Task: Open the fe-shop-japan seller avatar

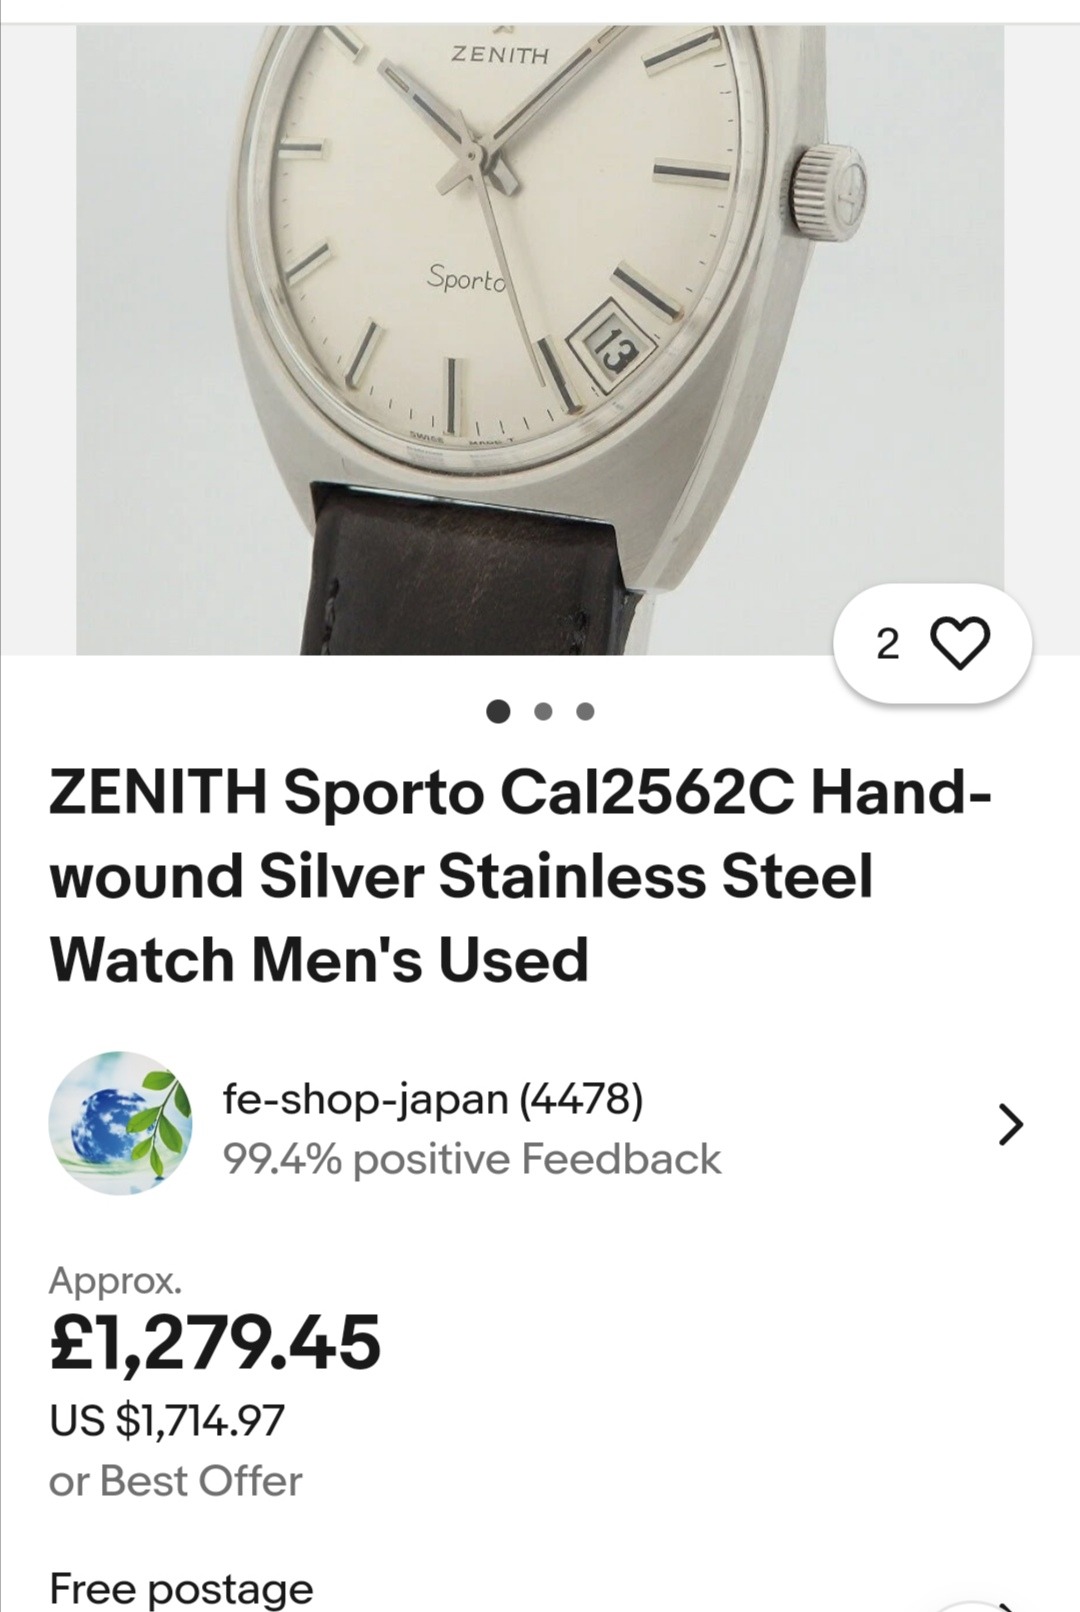Action: tap(120, 1123)
